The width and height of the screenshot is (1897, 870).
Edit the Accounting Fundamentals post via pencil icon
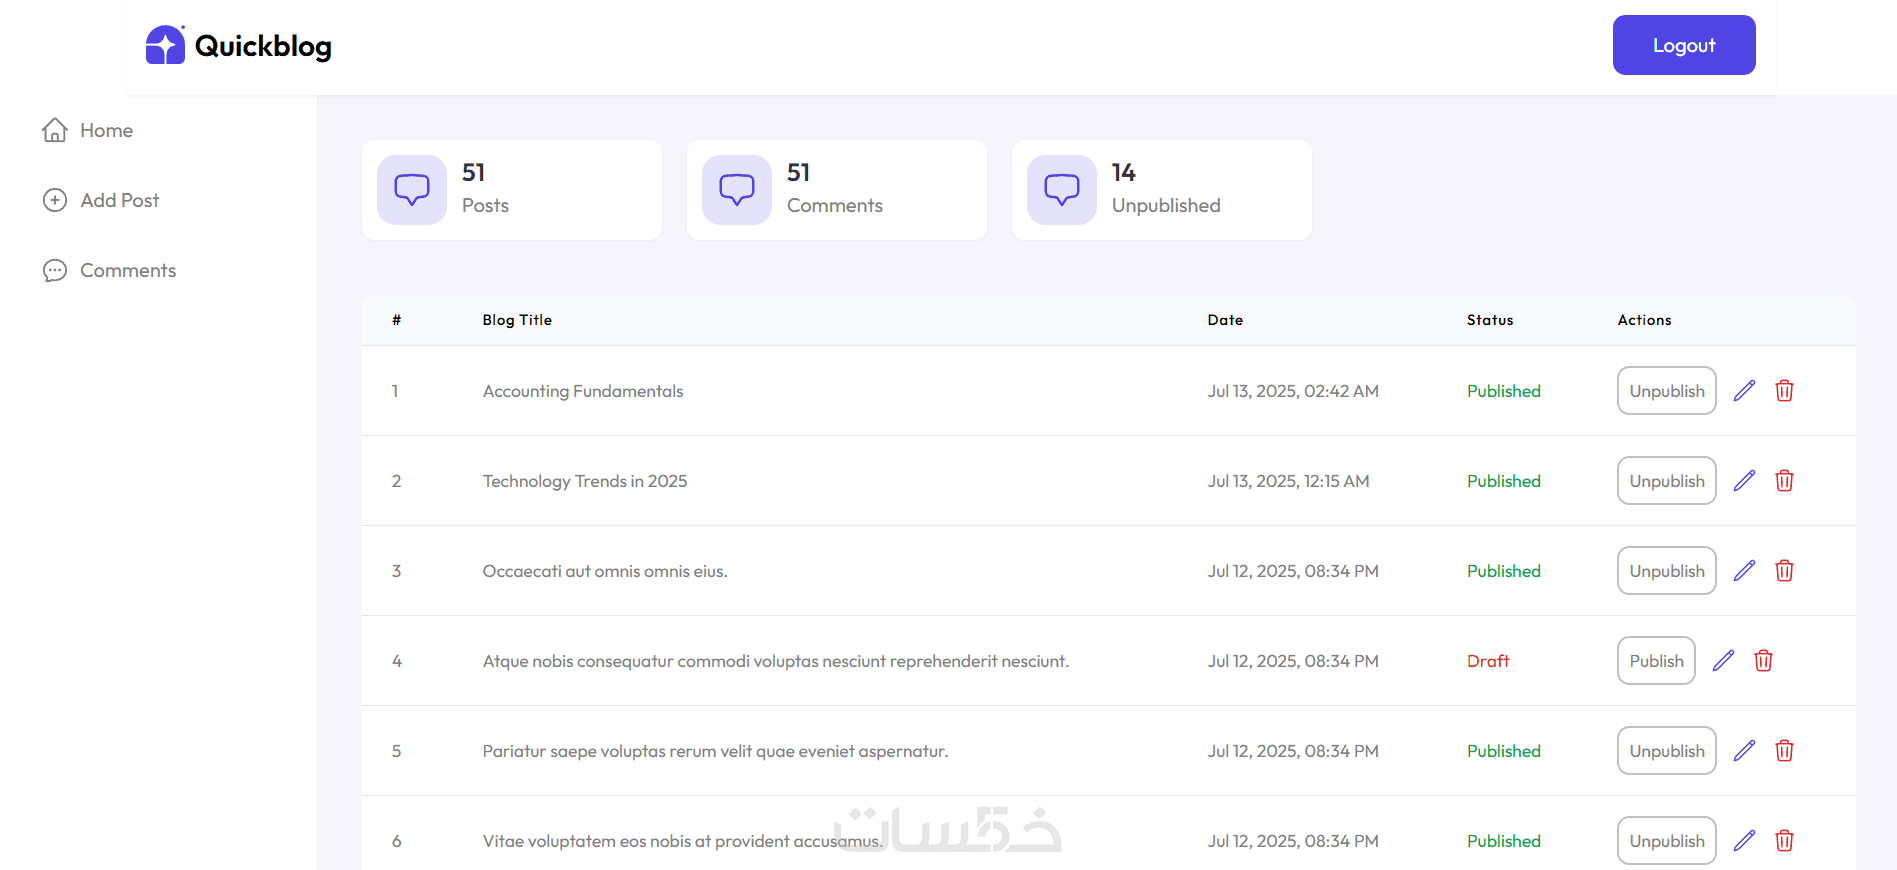click(1744, 391)
